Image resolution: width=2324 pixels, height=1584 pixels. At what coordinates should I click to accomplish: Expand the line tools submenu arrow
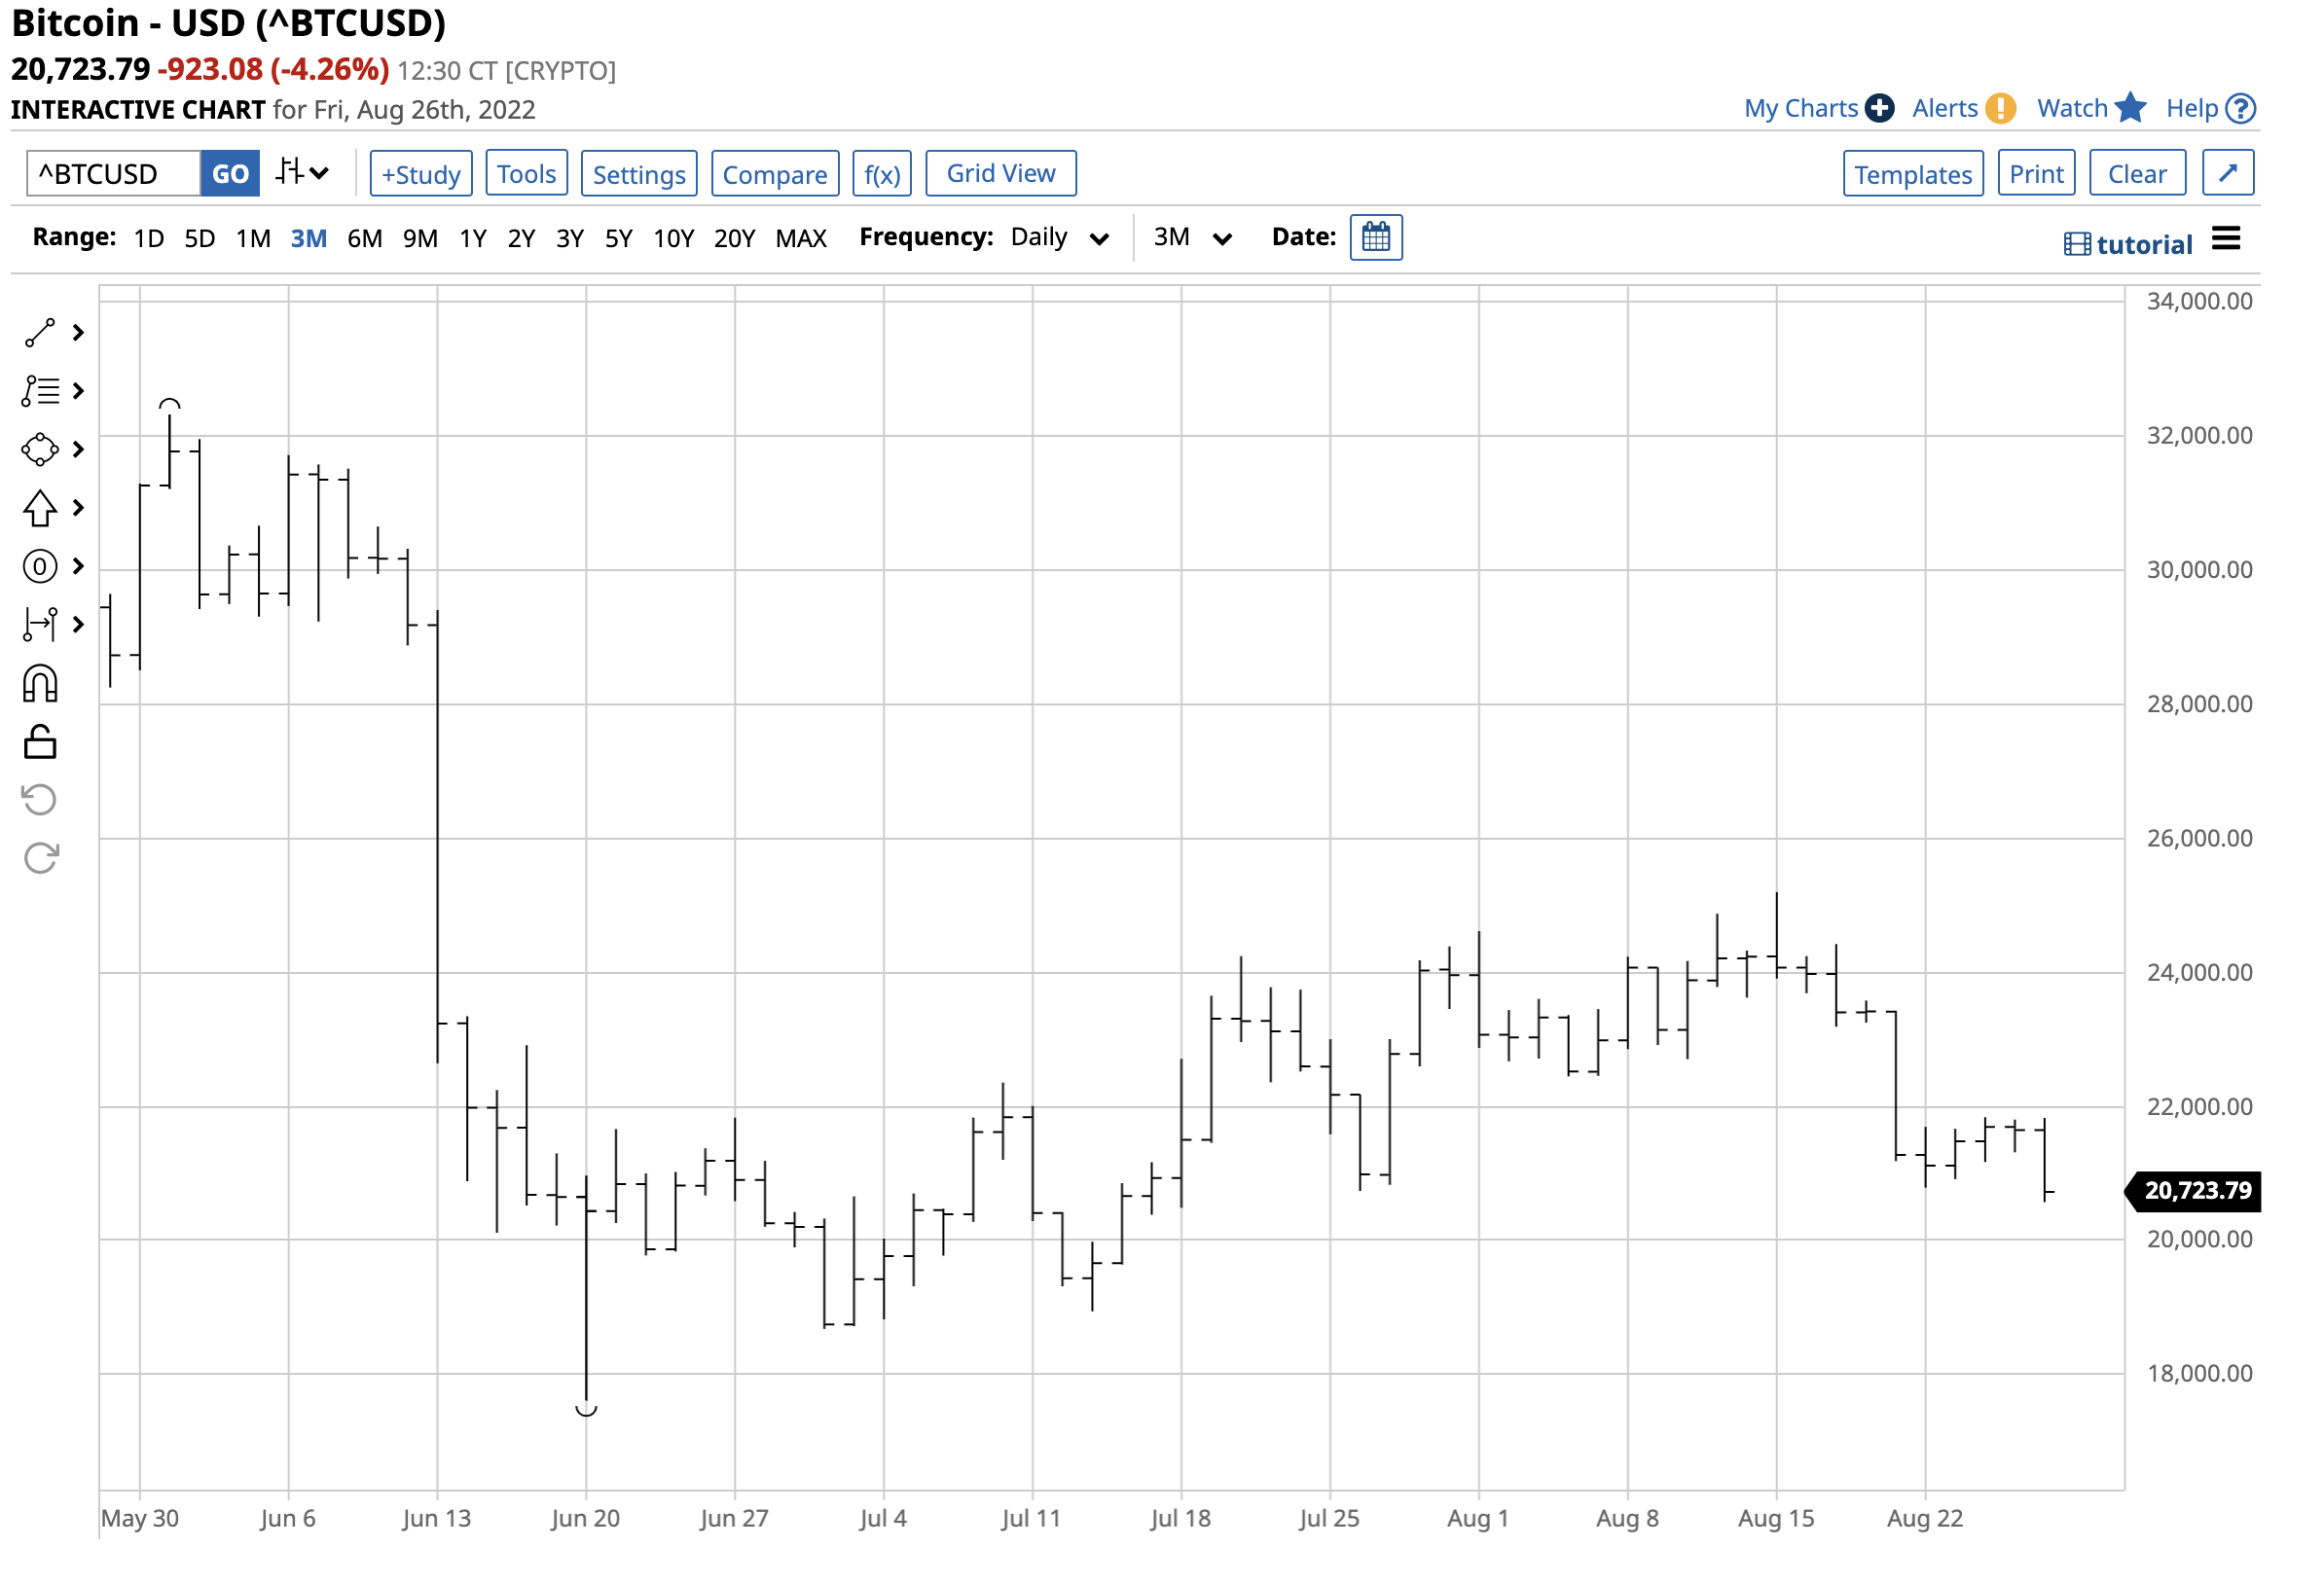pos(78,333)
